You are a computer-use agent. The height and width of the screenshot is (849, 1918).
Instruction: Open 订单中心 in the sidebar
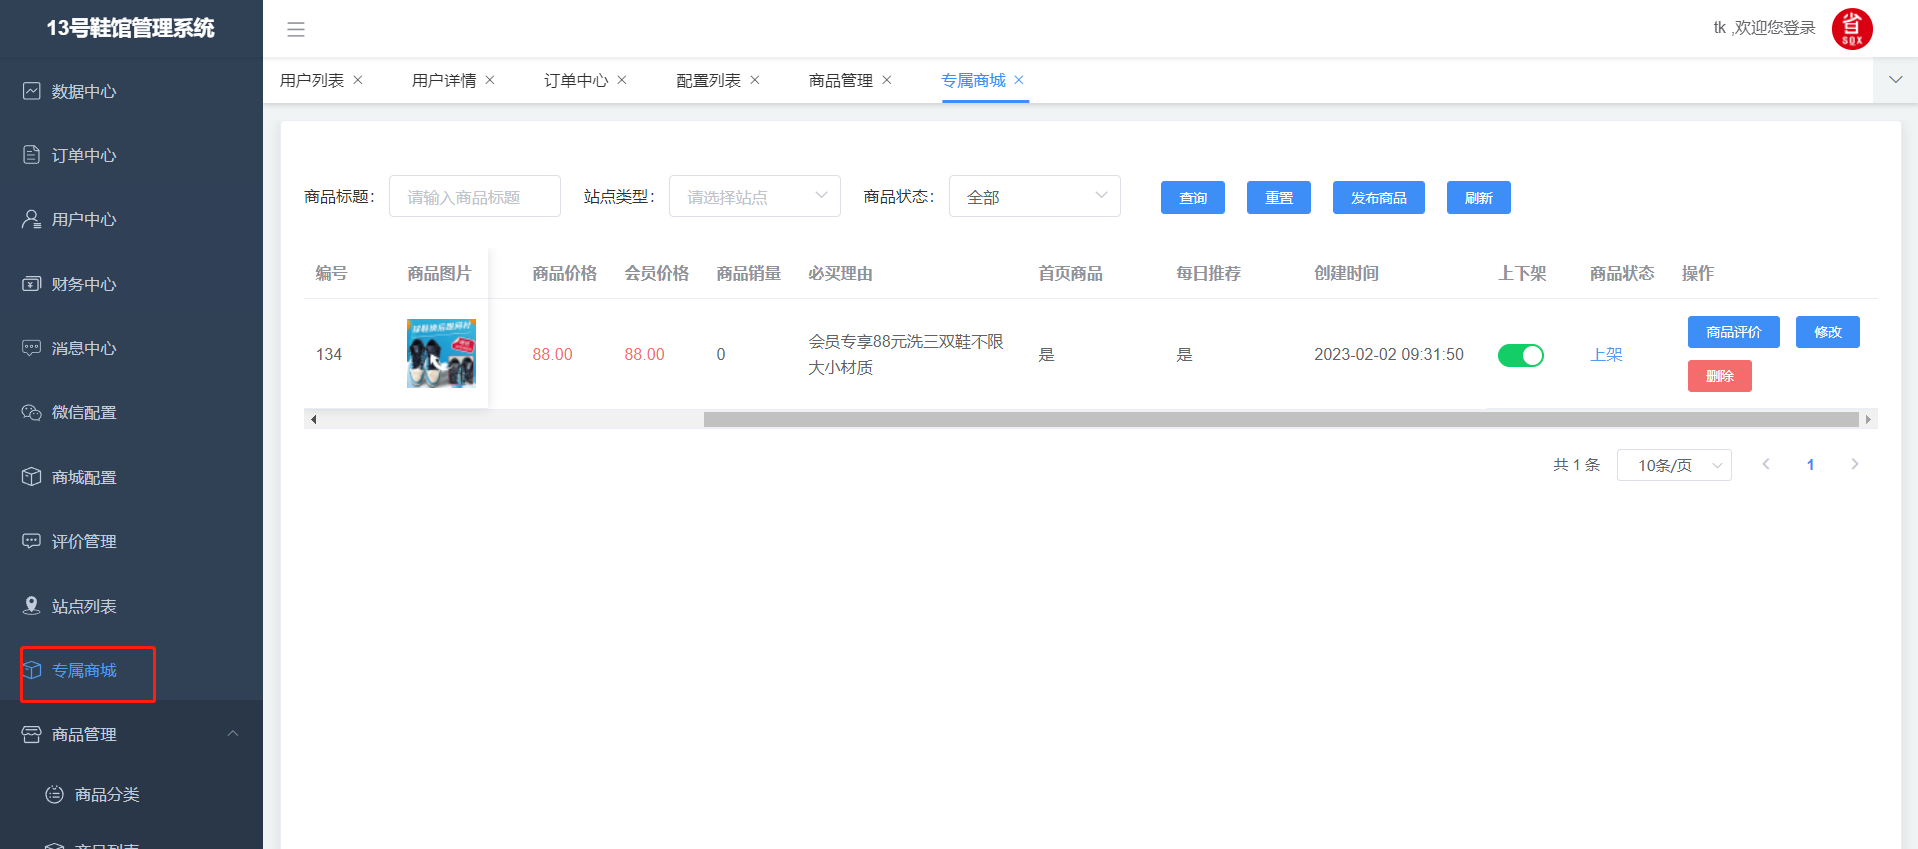[x=84, y=155]
